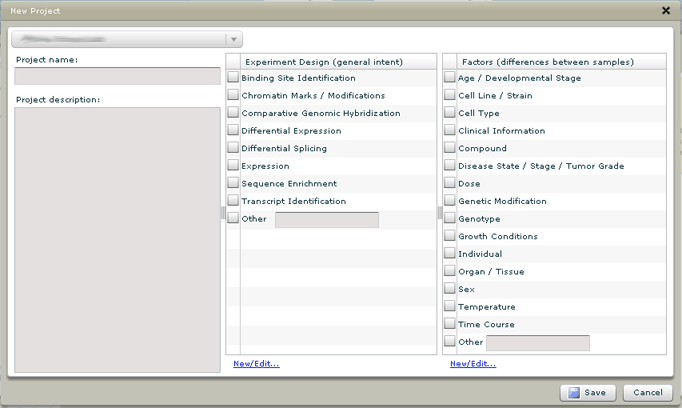Check the Differential Splicing checkbox

pyautogui.click(x=233, y=148)
